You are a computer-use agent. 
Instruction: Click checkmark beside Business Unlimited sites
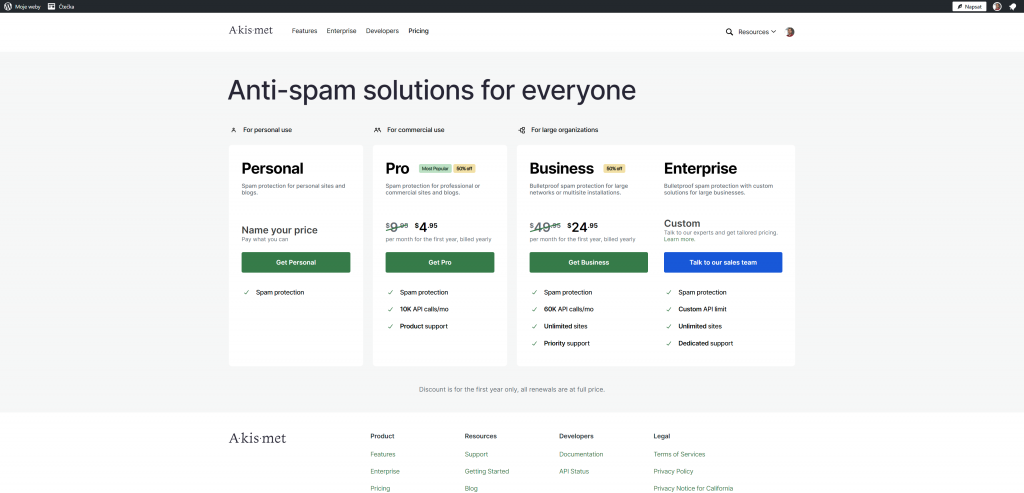534,326
